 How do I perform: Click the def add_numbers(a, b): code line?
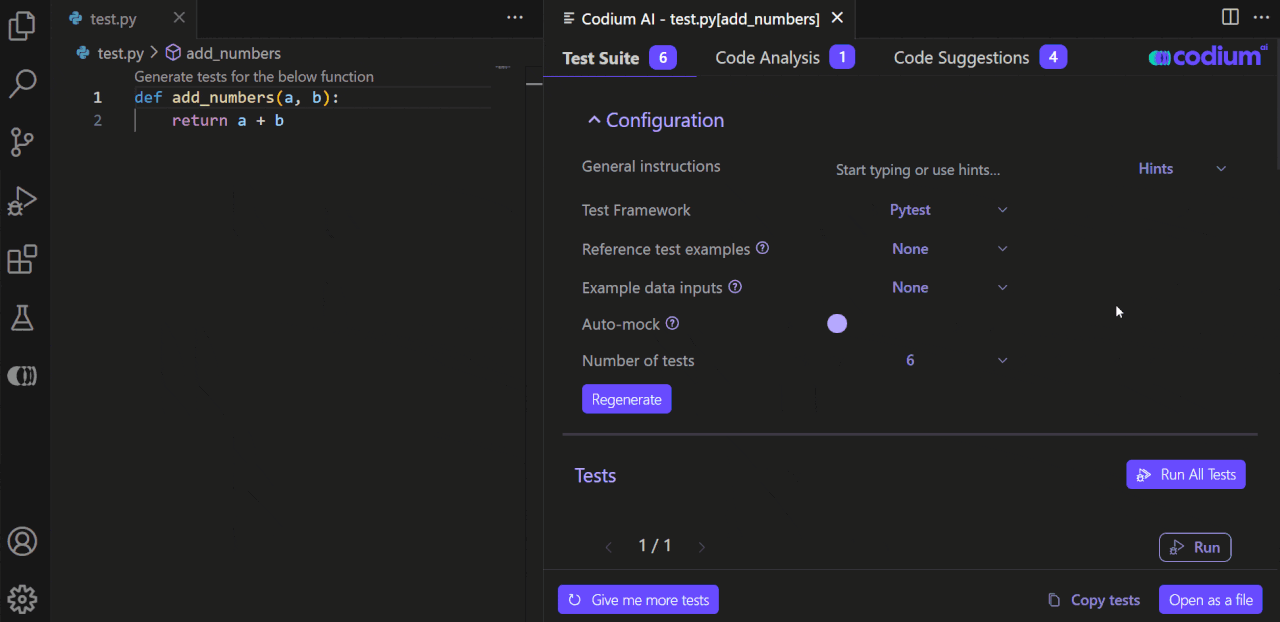[237, 98]
